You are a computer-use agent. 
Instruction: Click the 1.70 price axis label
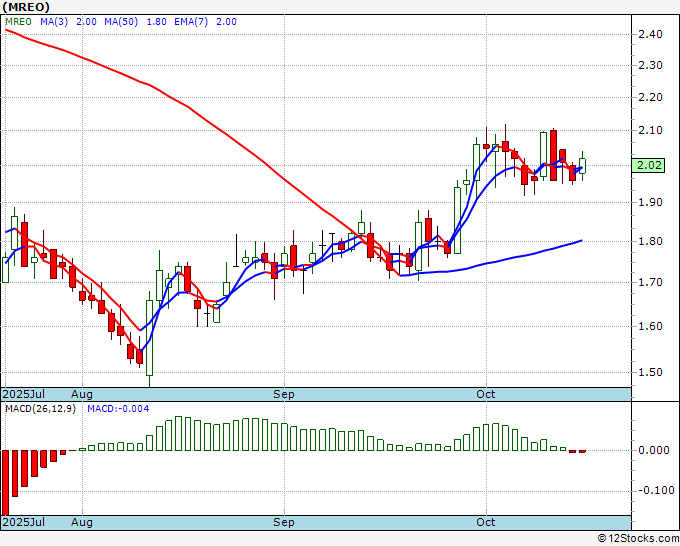(651, 282)
